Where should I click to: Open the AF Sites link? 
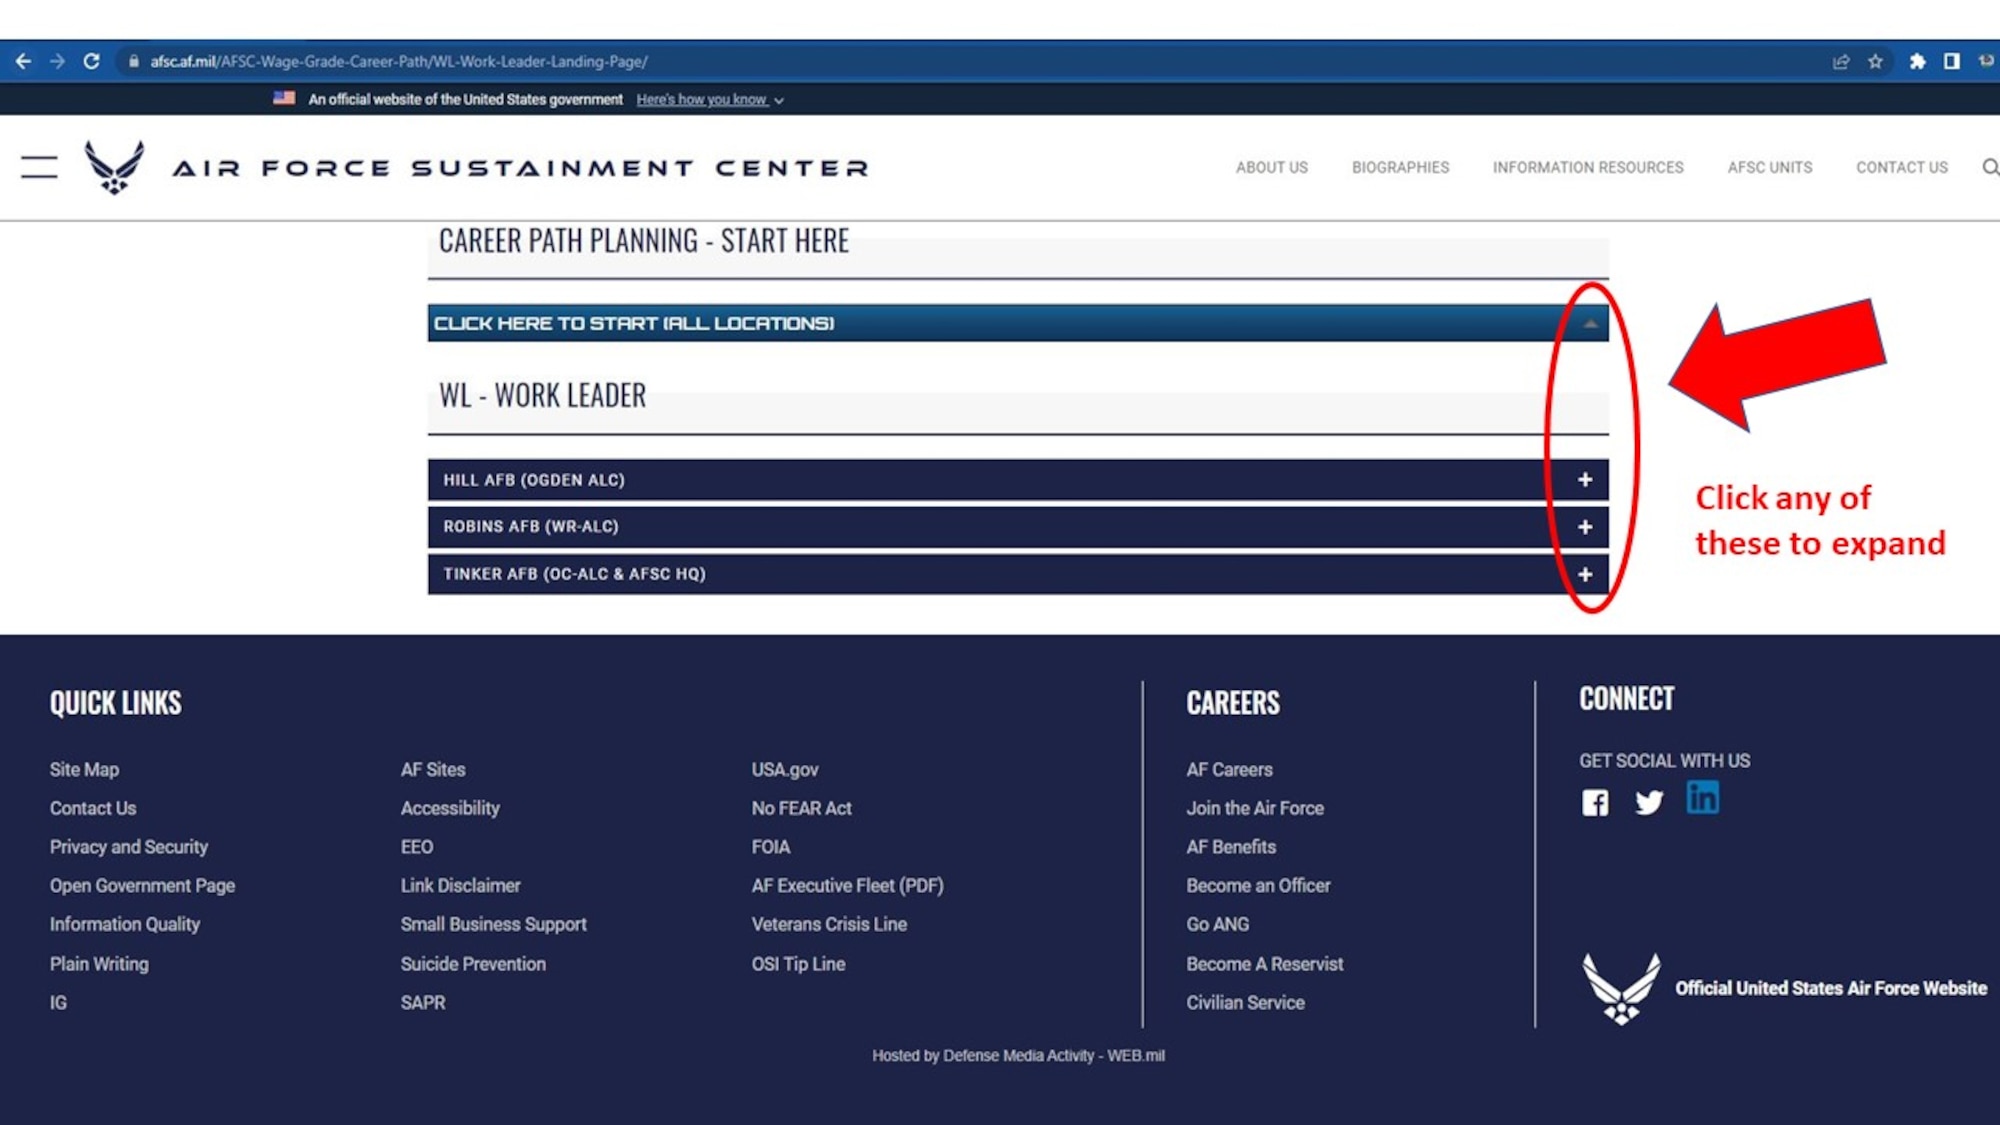pos(433,769)
